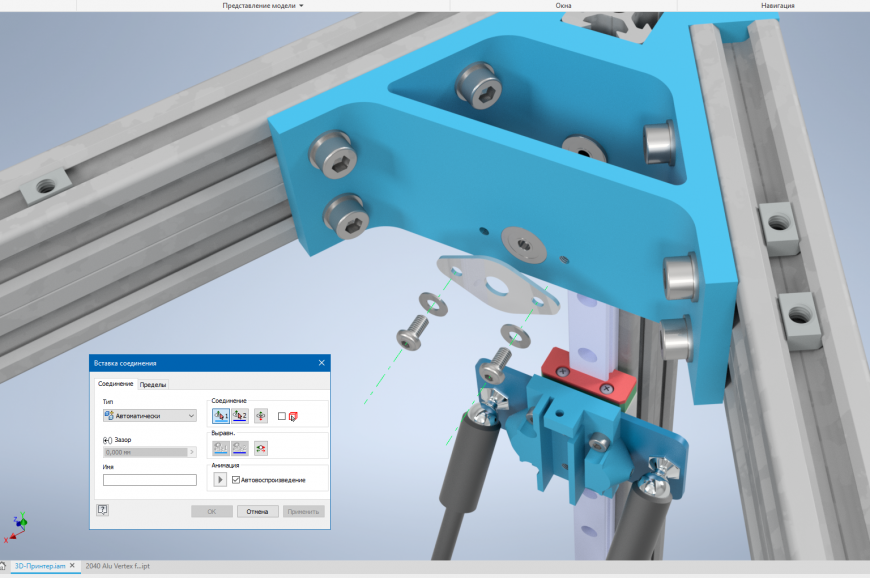Click the OK button
The width and height of the screenshot is (870, 578).
click(212, 511)
